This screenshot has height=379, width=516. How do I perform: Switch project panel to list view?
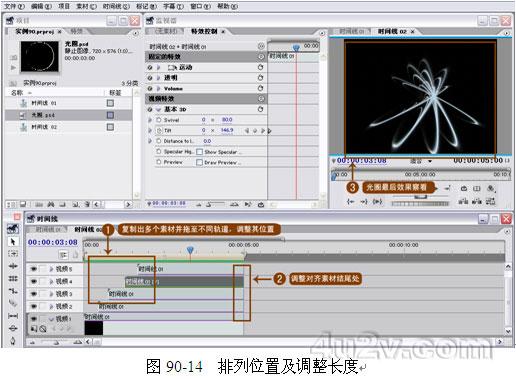point(11,204)
